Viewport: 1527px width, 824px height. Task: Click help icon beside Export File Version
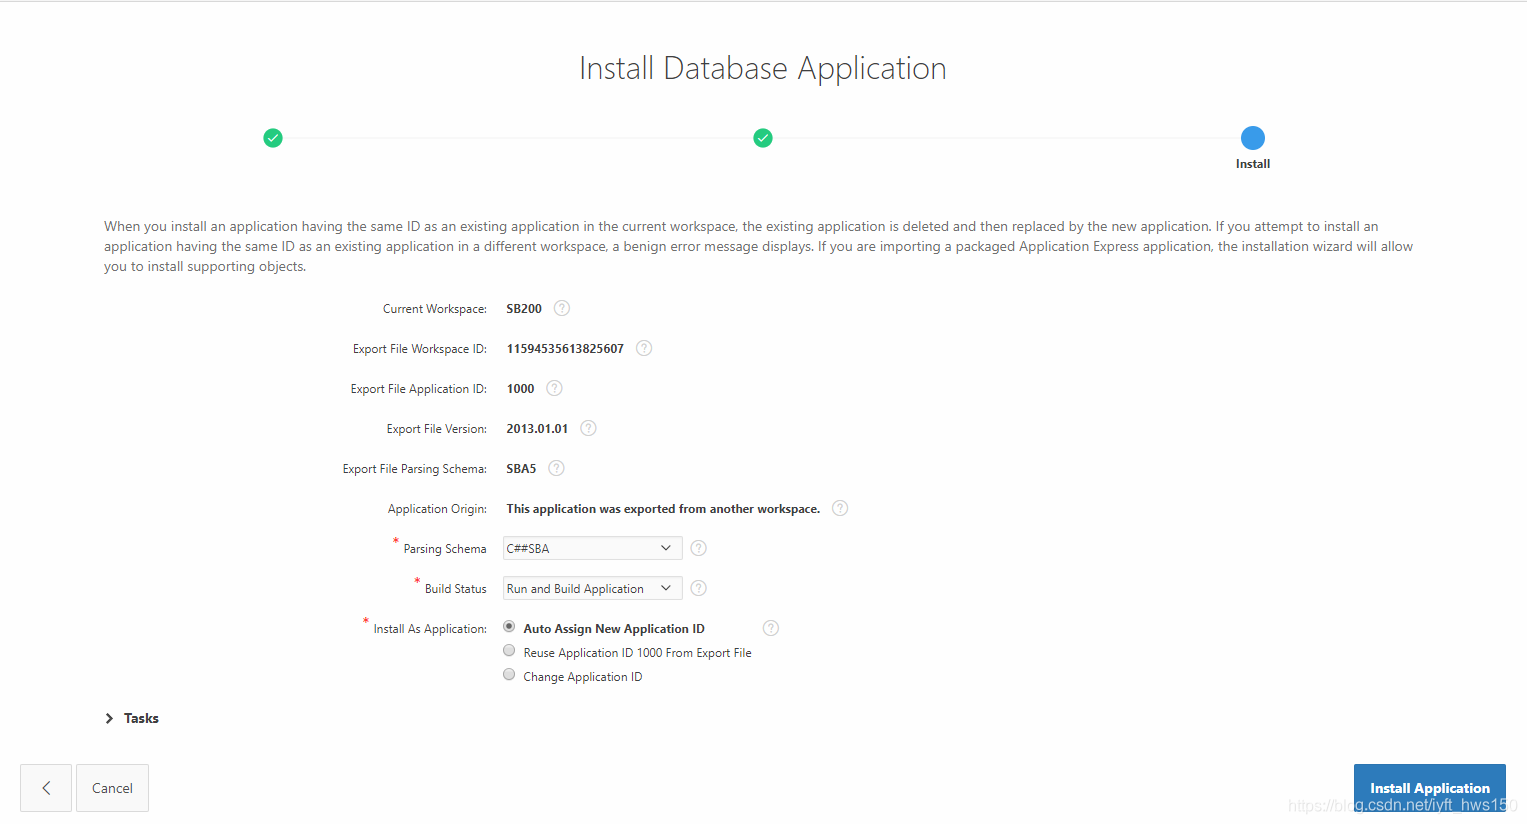588,428
